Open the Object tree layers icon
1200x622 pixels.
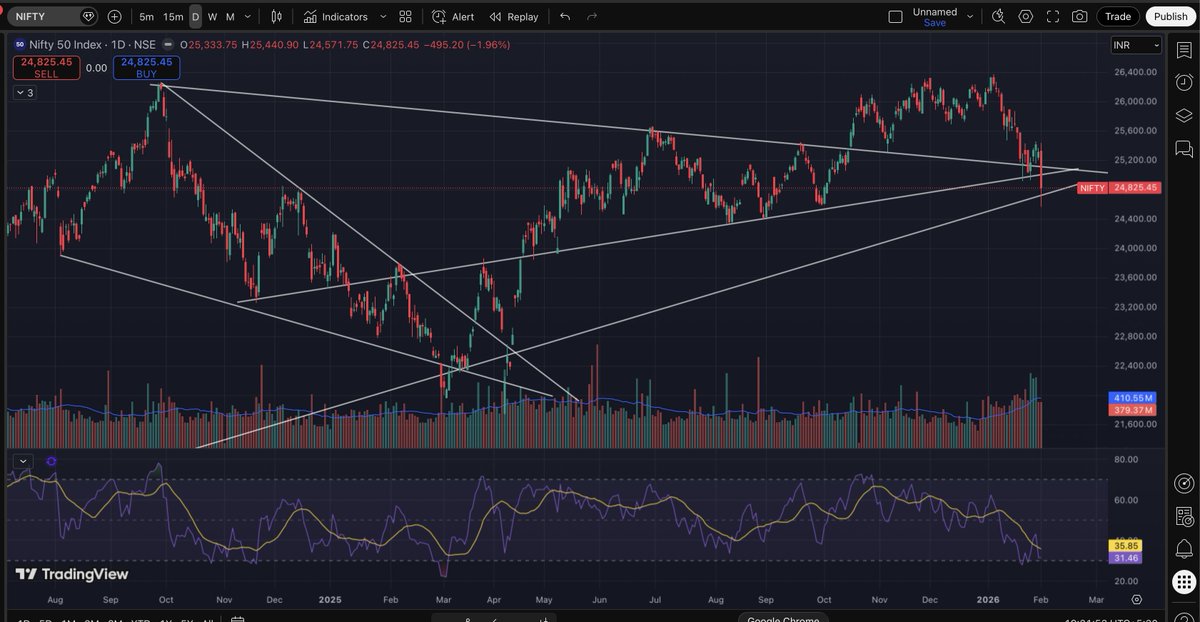[x=1184, y=115]
